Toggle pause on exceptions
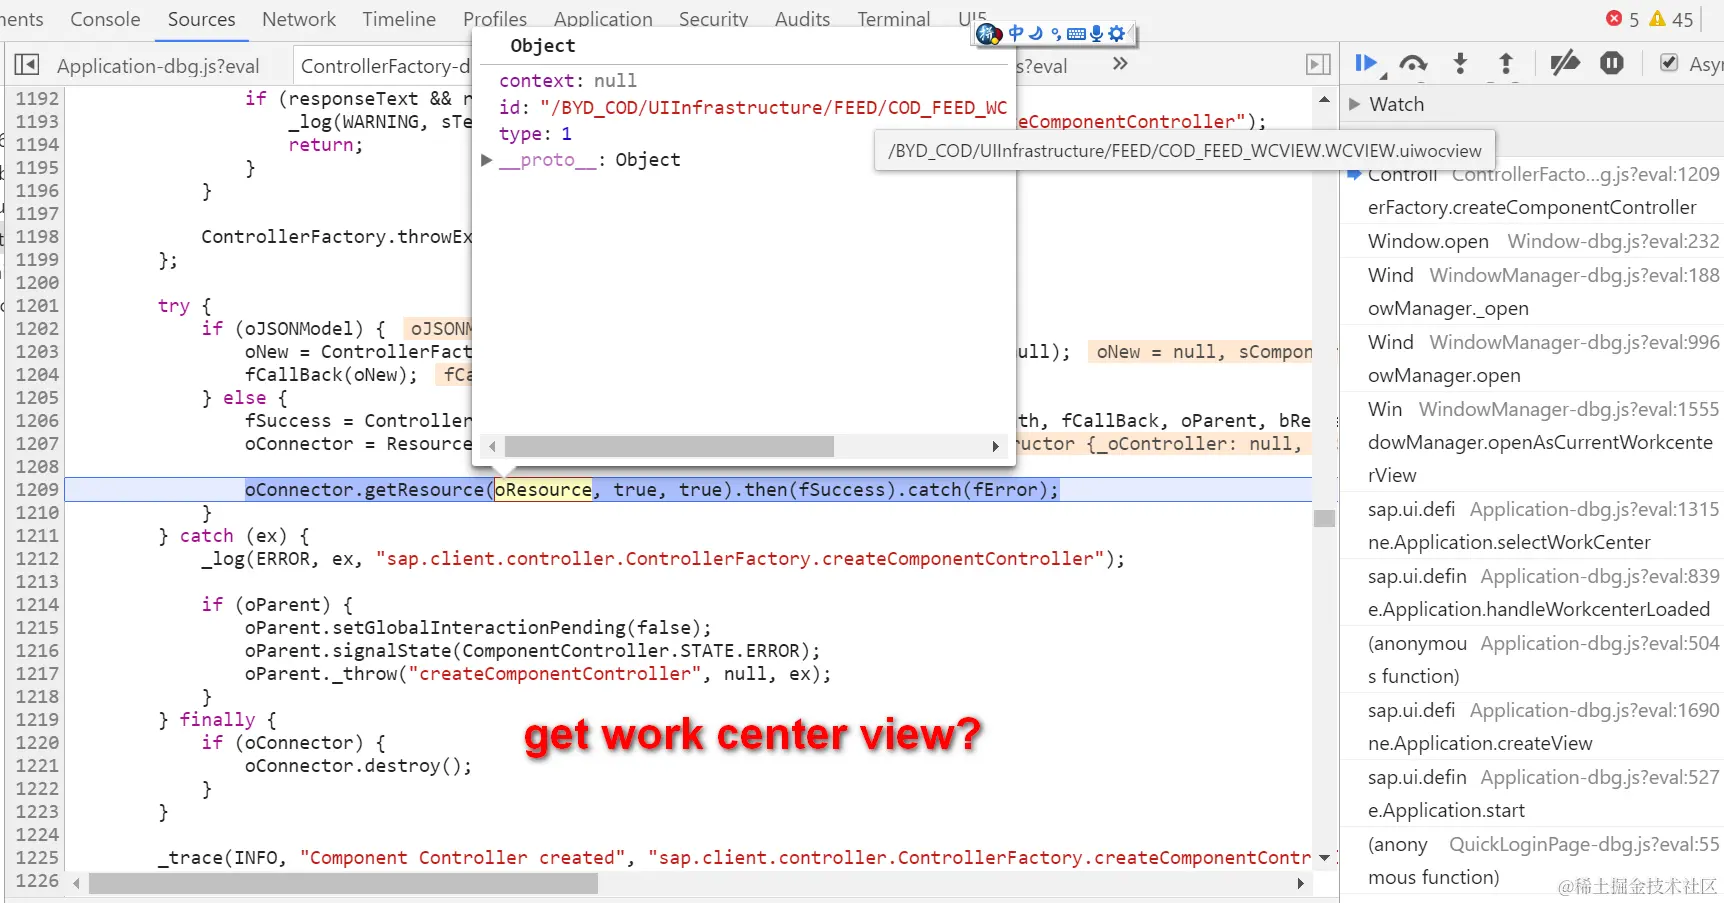This screenshot has height=903, width=1724. click(1612, 64)
